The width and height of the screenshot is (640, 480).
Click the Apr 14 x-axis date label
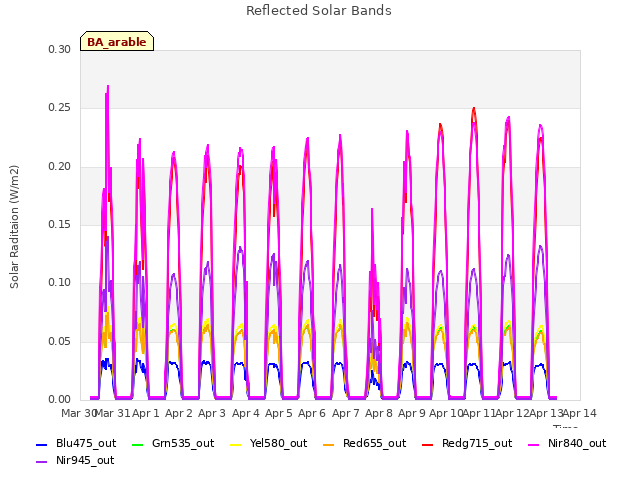point(580,413)
